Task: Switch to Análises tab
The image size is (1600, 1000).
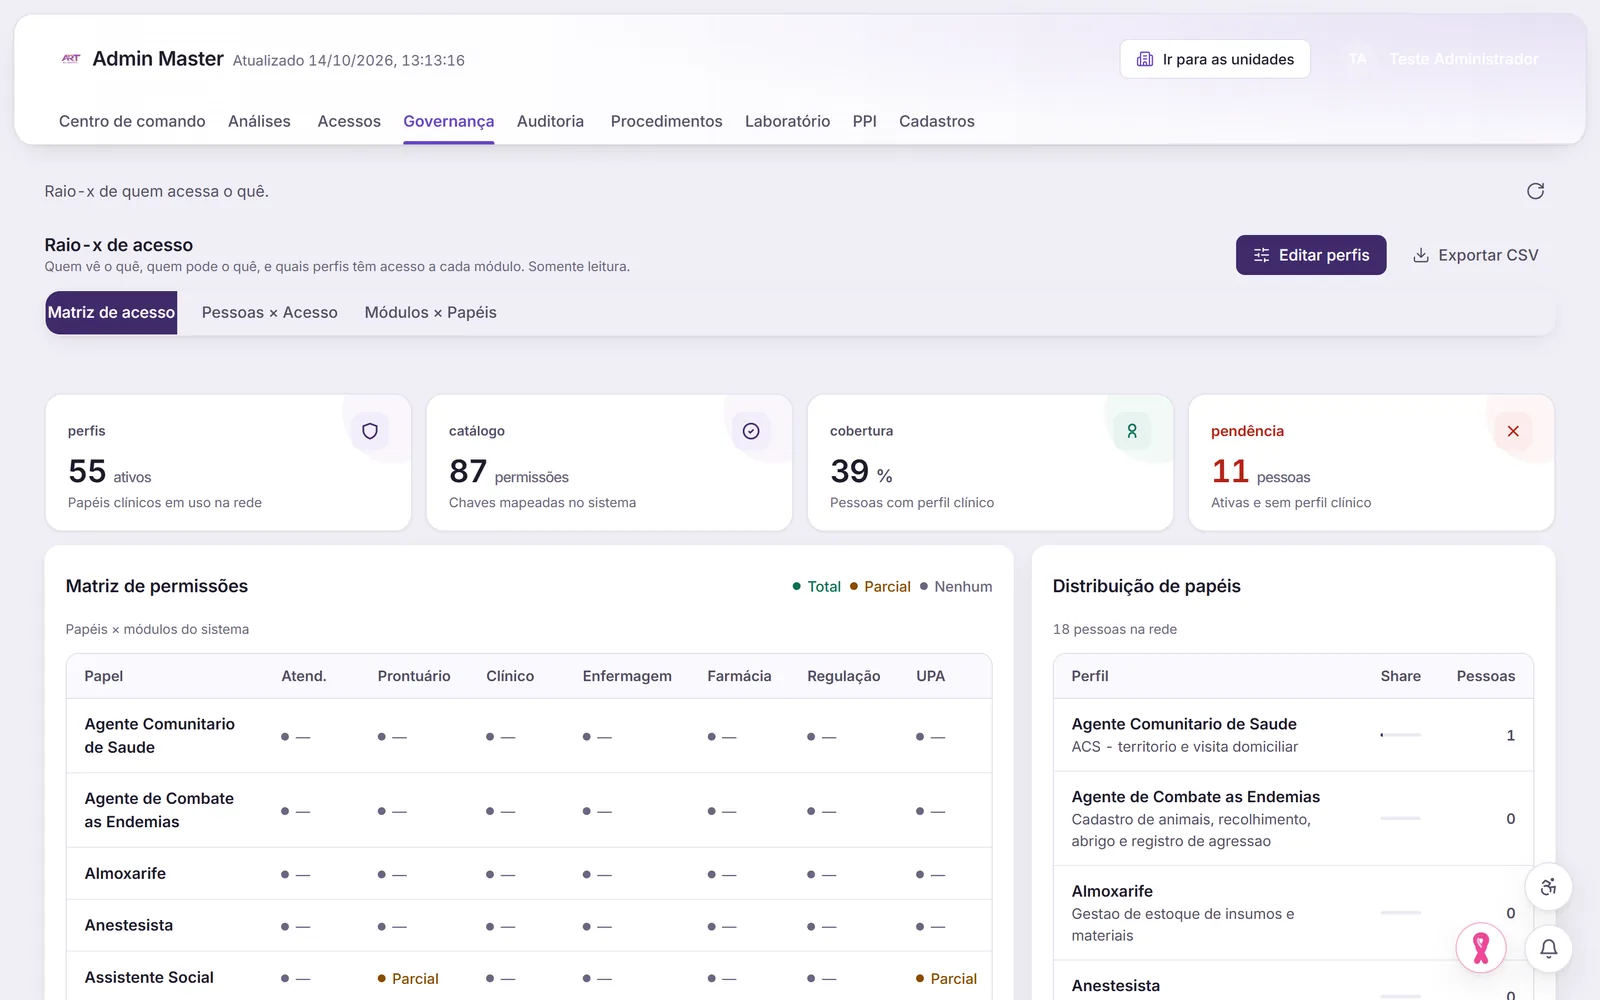Action: click(x=259, y=121)
